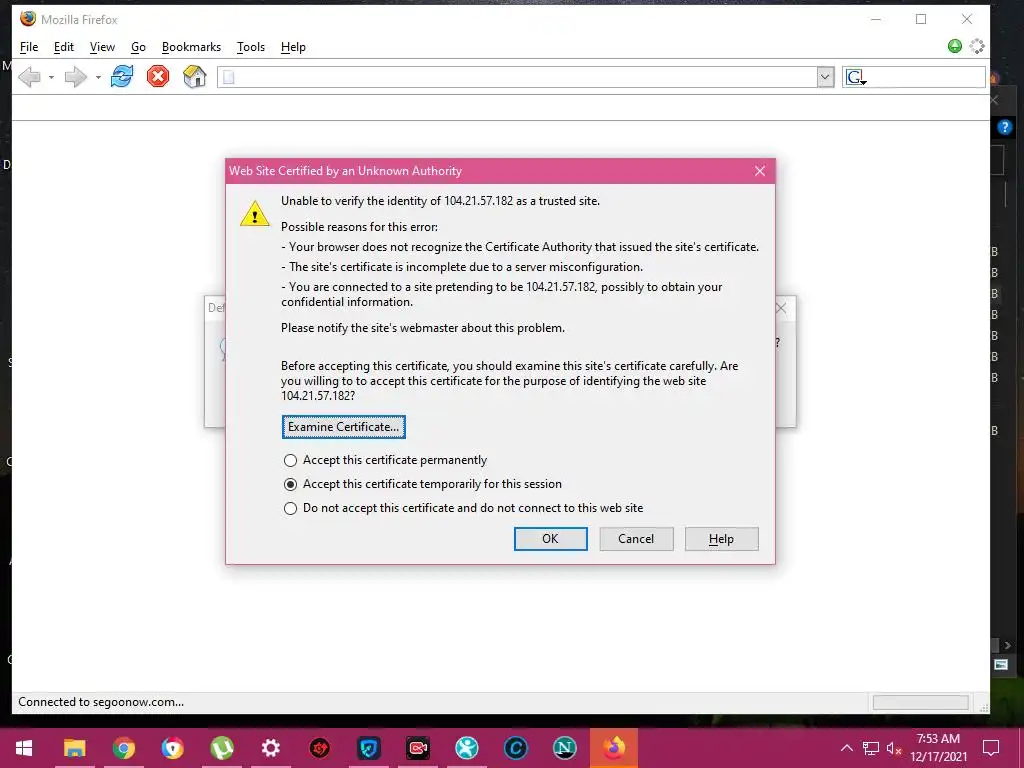Reload the page with the refresh icon
The width and height of the screenshot is (1024, 768).
click(121, 76)
